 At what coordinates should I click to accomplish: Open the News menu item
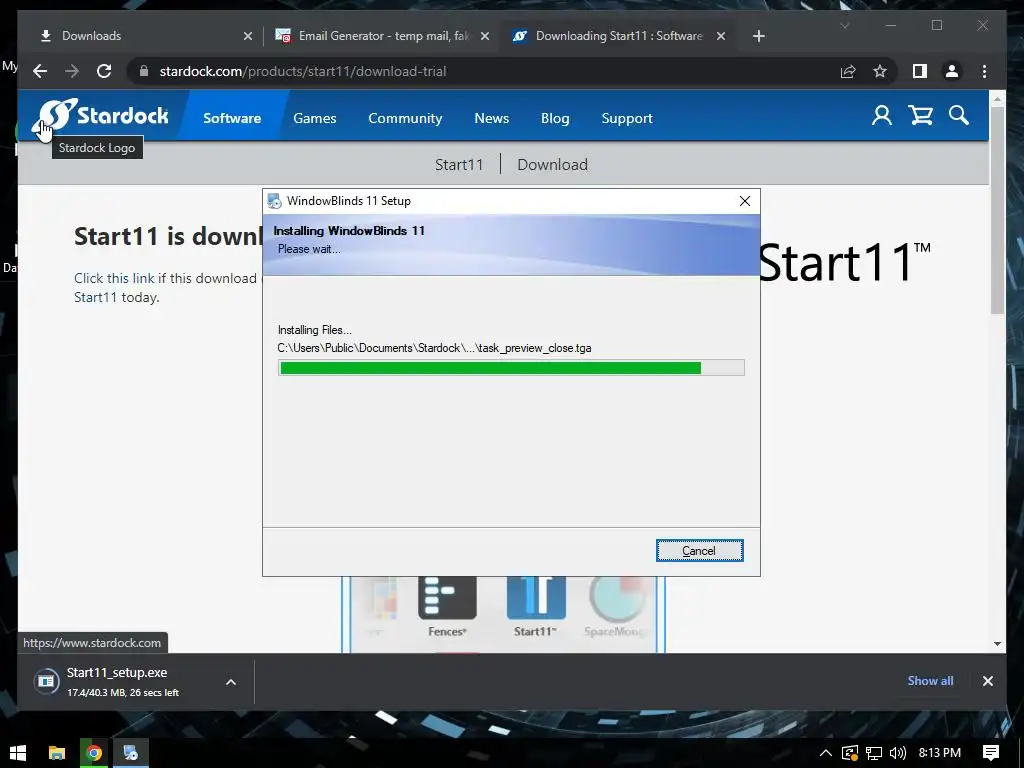tap(492, 118)
